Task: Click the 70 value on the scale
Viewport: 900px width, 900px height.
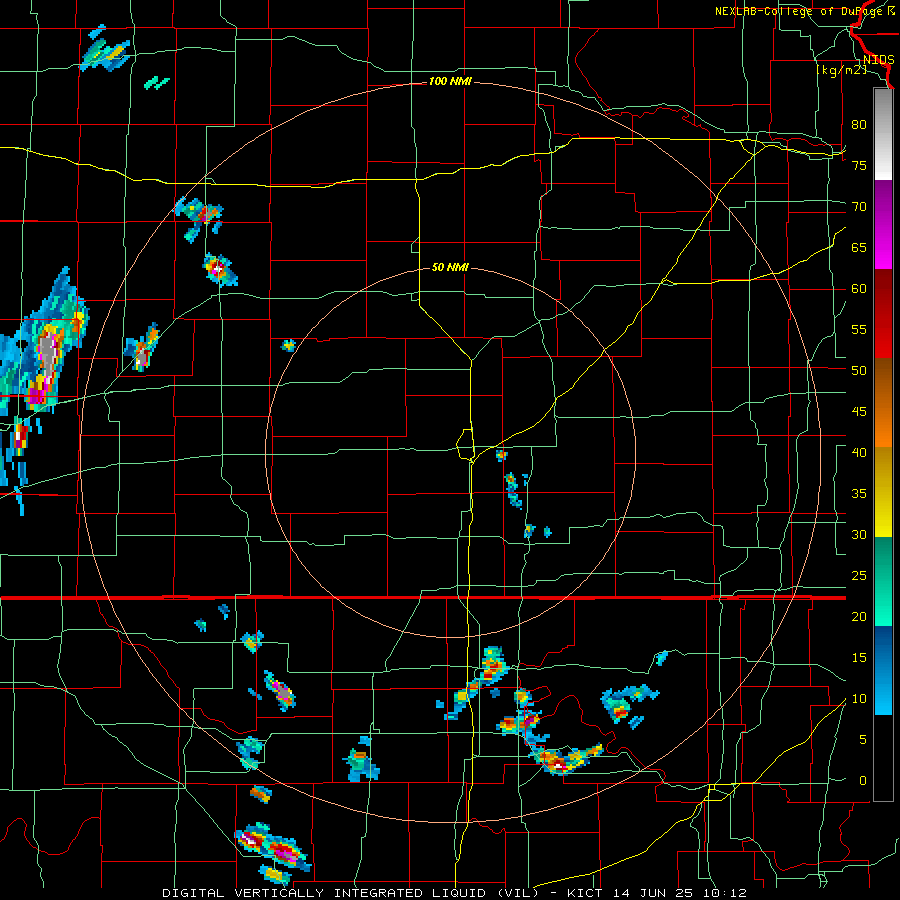Action: (859, 207)
